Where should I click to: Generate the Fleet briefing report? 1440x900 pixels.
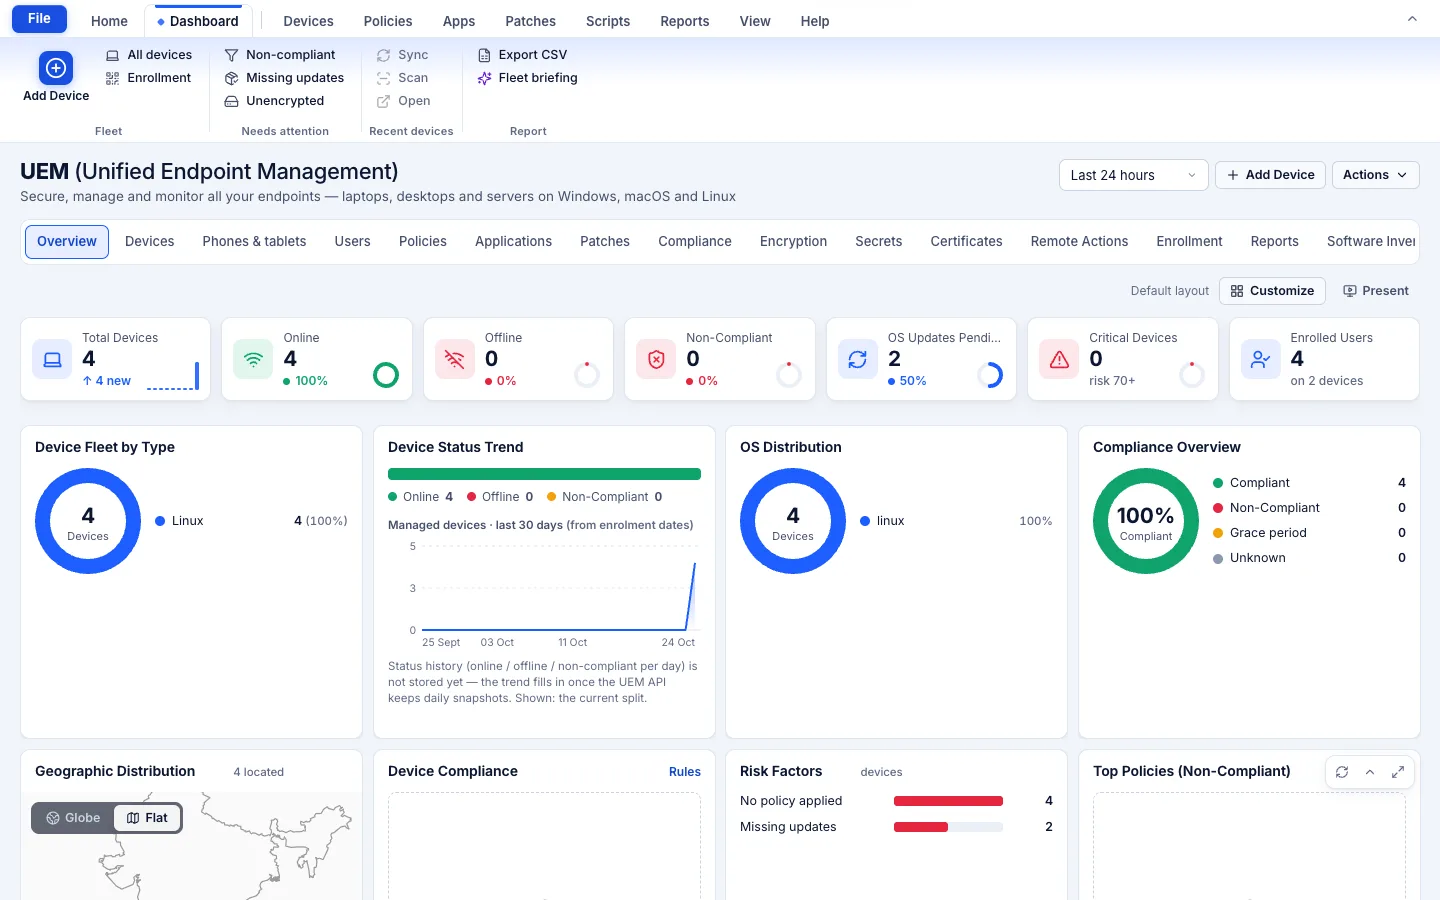tap(527, 78)
